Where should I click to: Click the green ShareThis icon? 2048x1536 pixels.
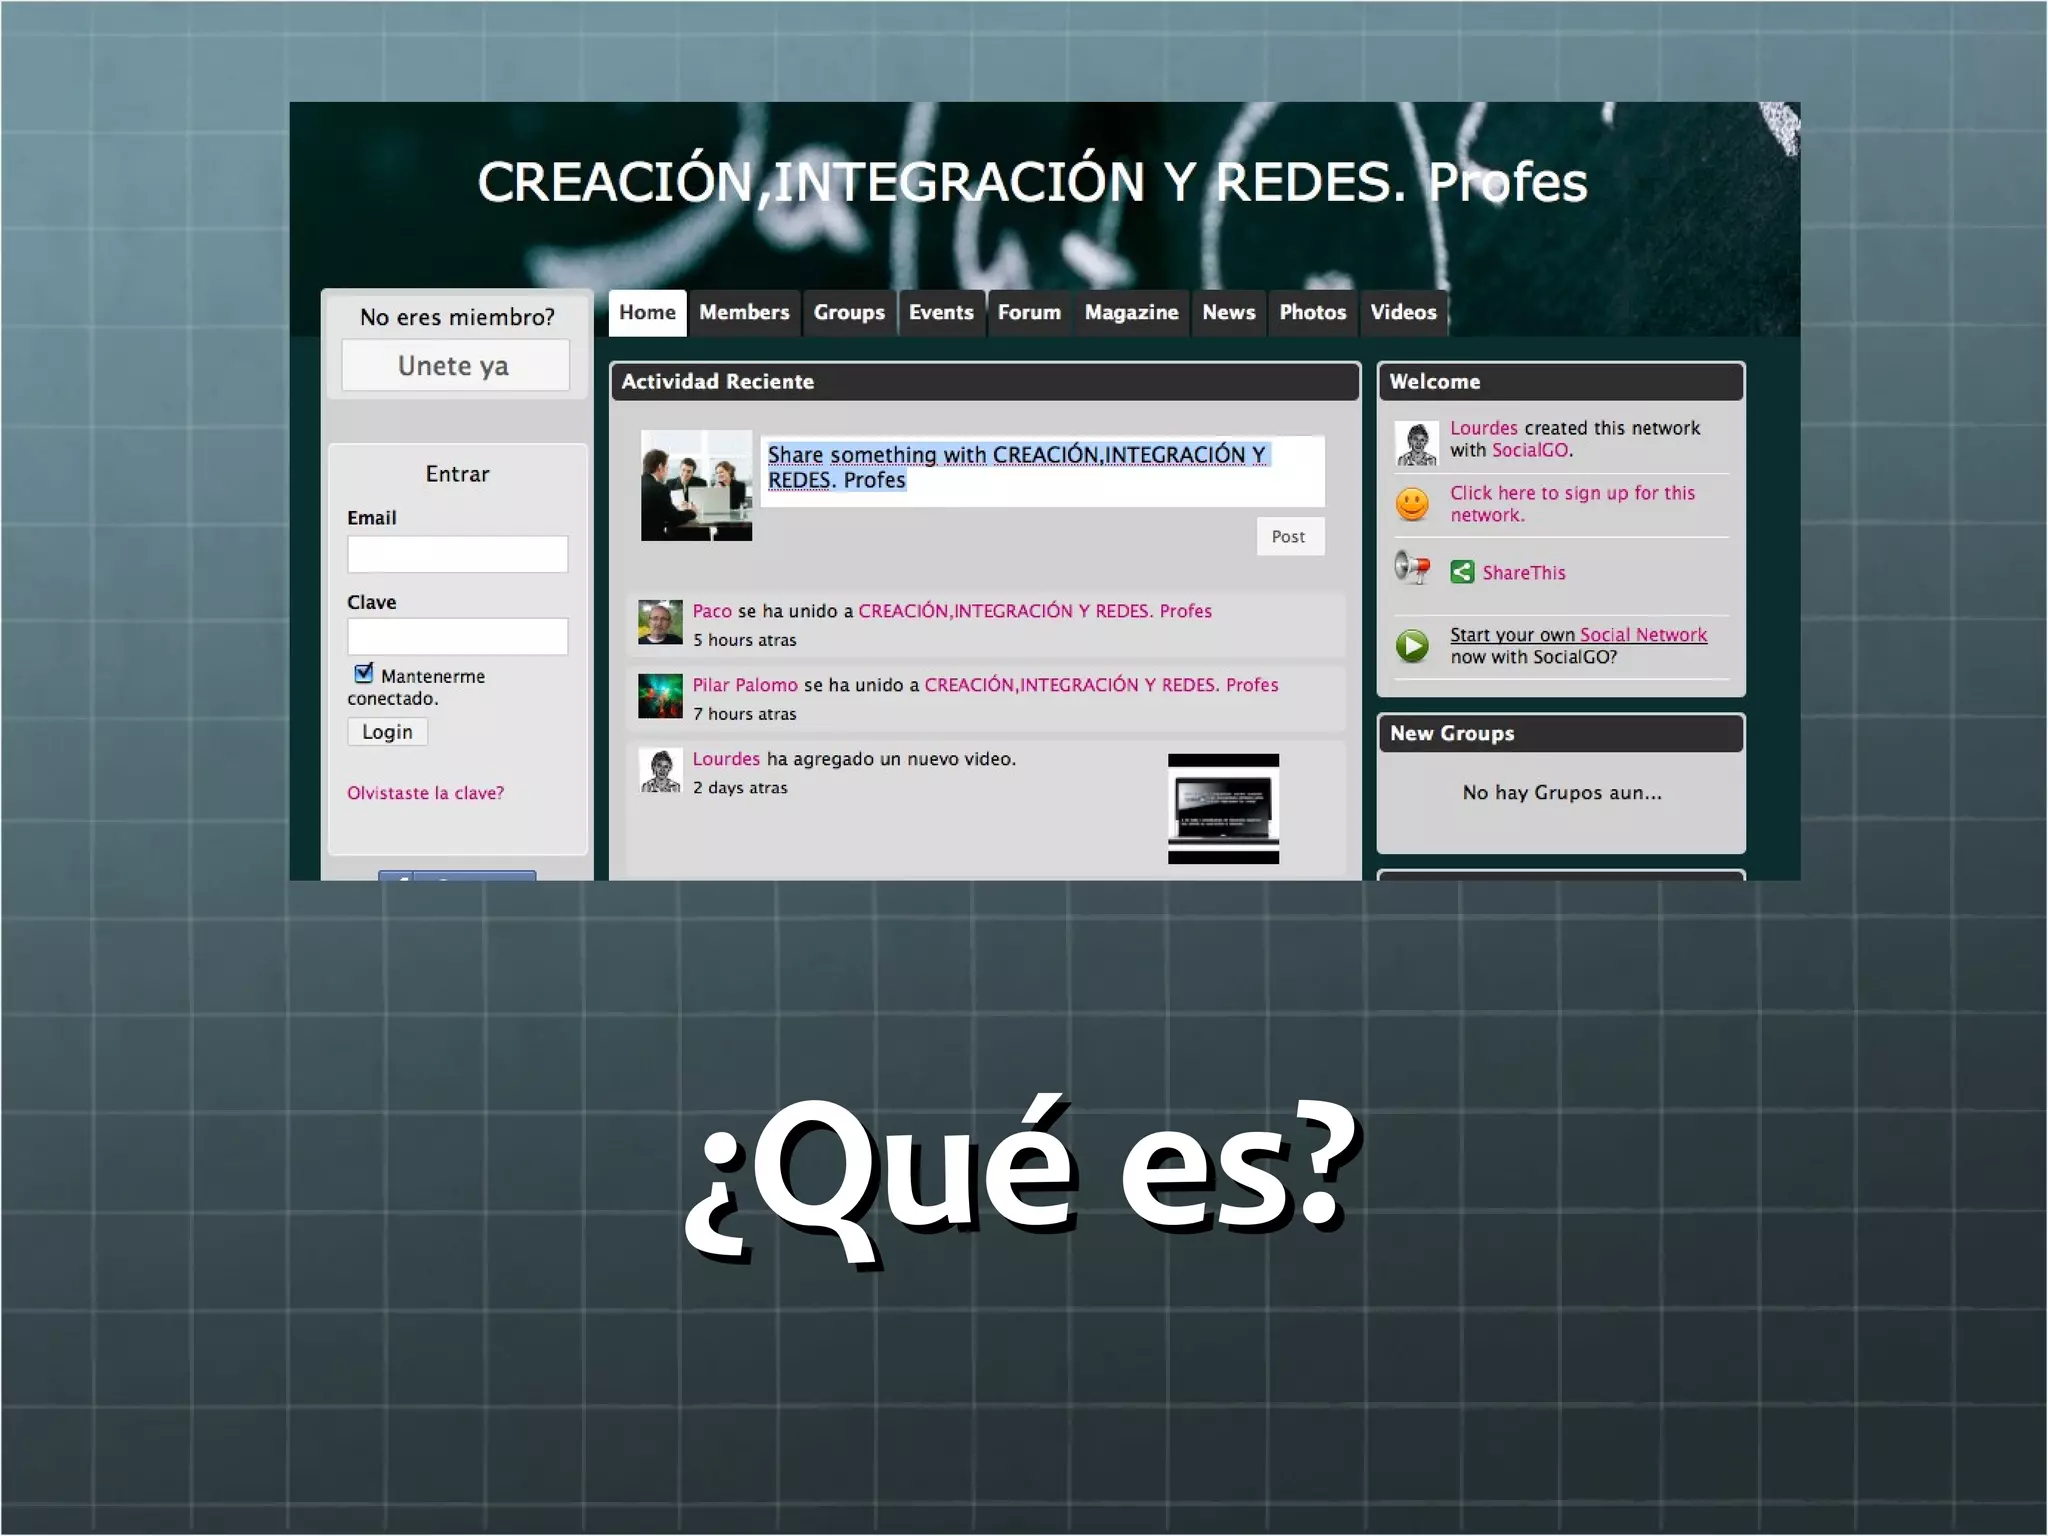1462,572
